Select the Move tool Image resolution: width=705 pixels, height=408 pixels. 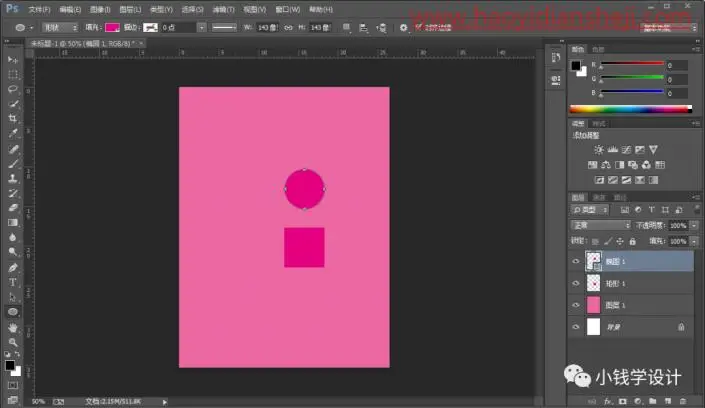[x=13, y=60]
